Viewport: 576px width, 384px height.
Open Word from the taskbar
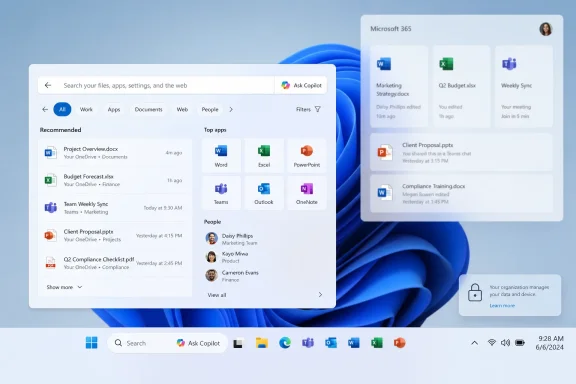[x=354, y=343]
